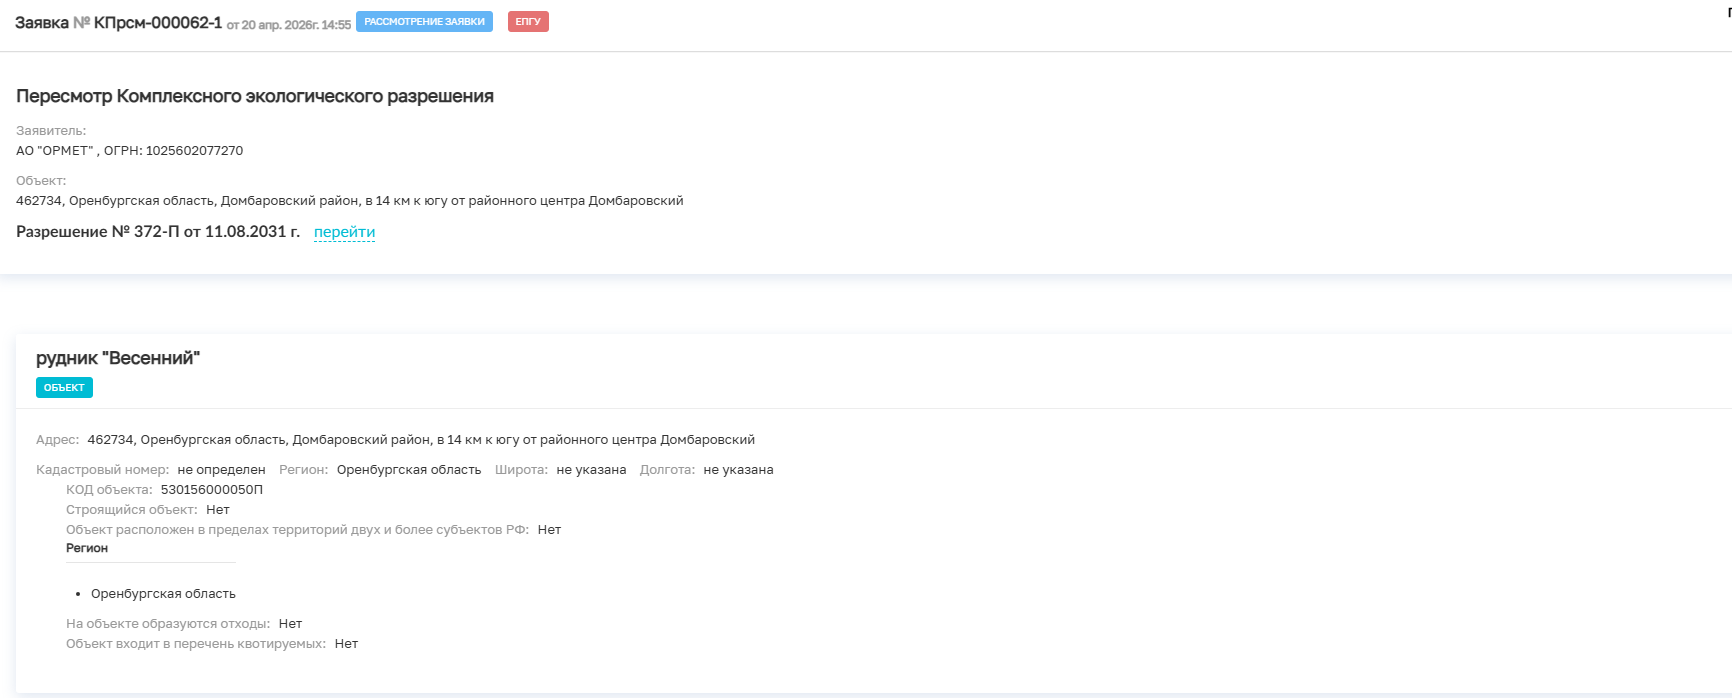Click the 'Строящийся объект' field value

click(x=218, y=510)
